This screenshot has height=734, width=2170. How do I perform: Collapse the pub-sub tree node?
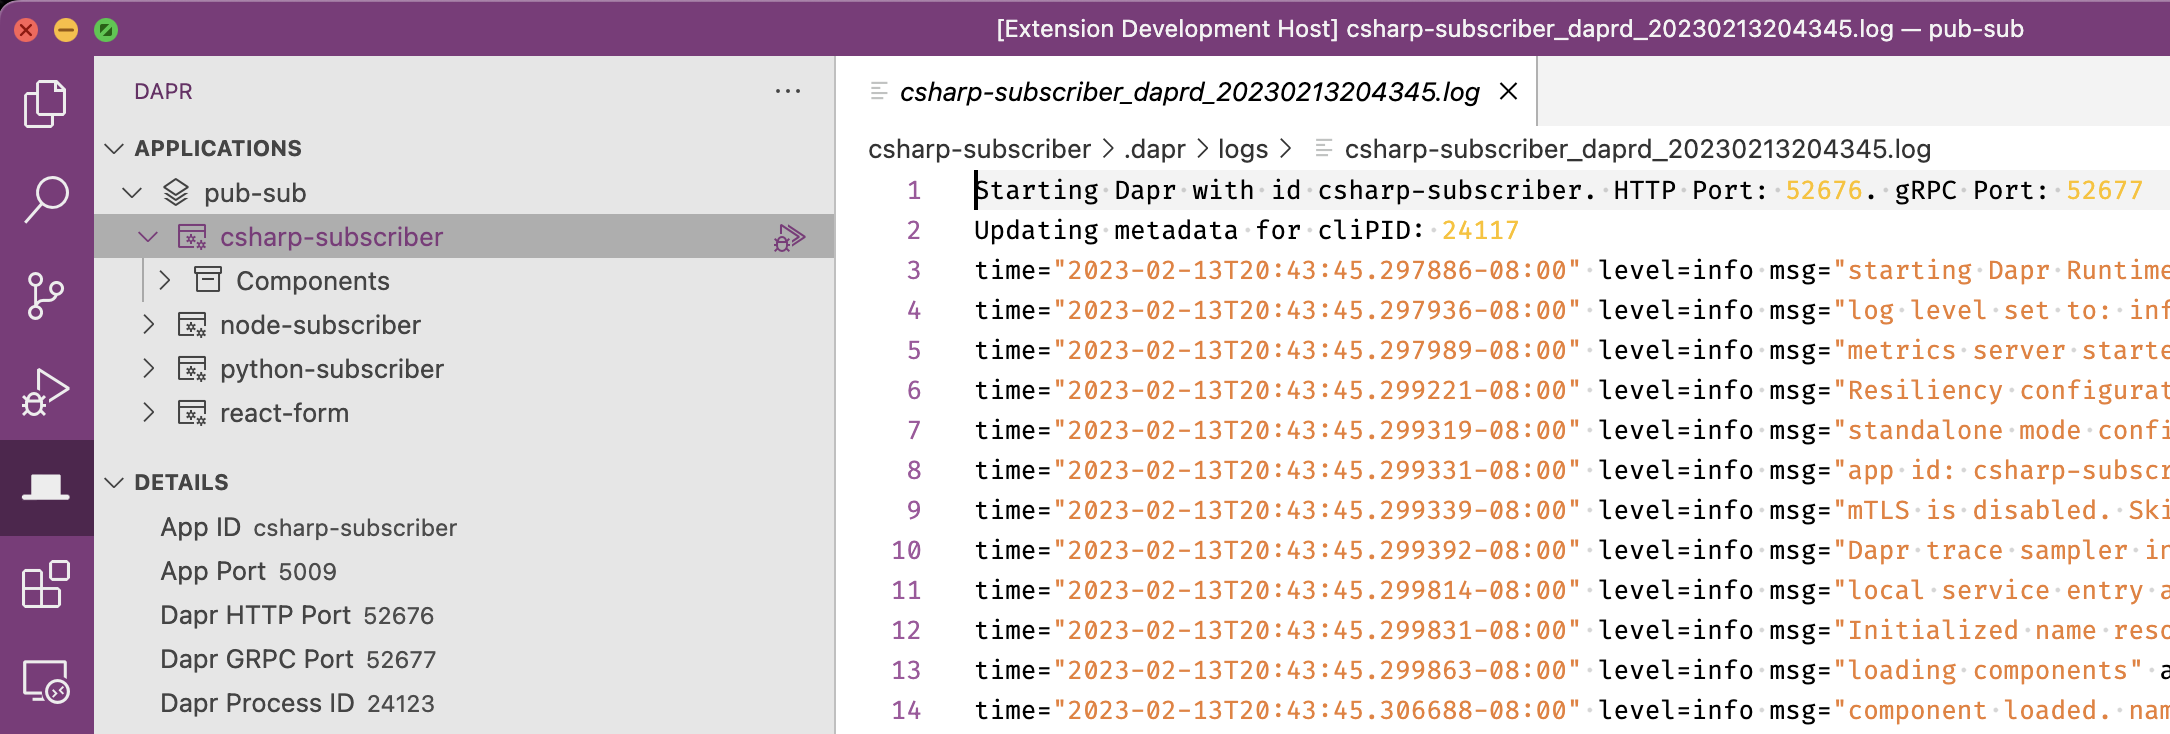point(132,192)
